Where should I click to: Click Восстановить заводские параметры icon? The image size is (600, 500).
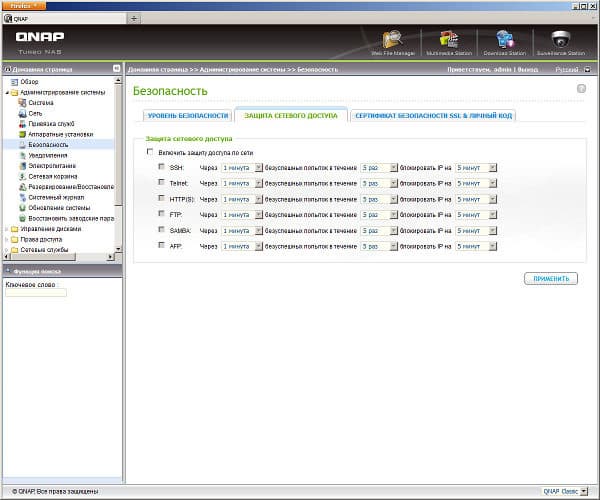point(22,218)
